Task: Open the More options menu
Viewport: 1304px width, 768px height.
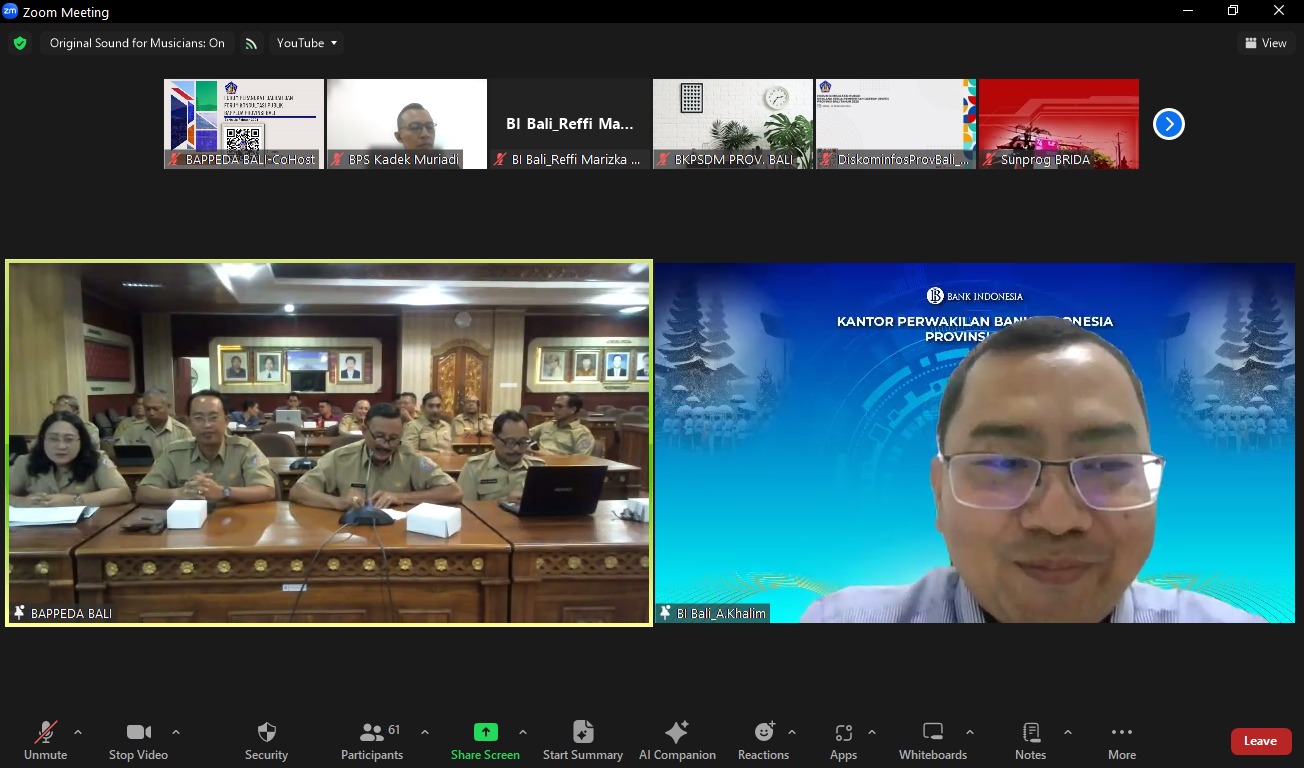Action: (1121, 733)
